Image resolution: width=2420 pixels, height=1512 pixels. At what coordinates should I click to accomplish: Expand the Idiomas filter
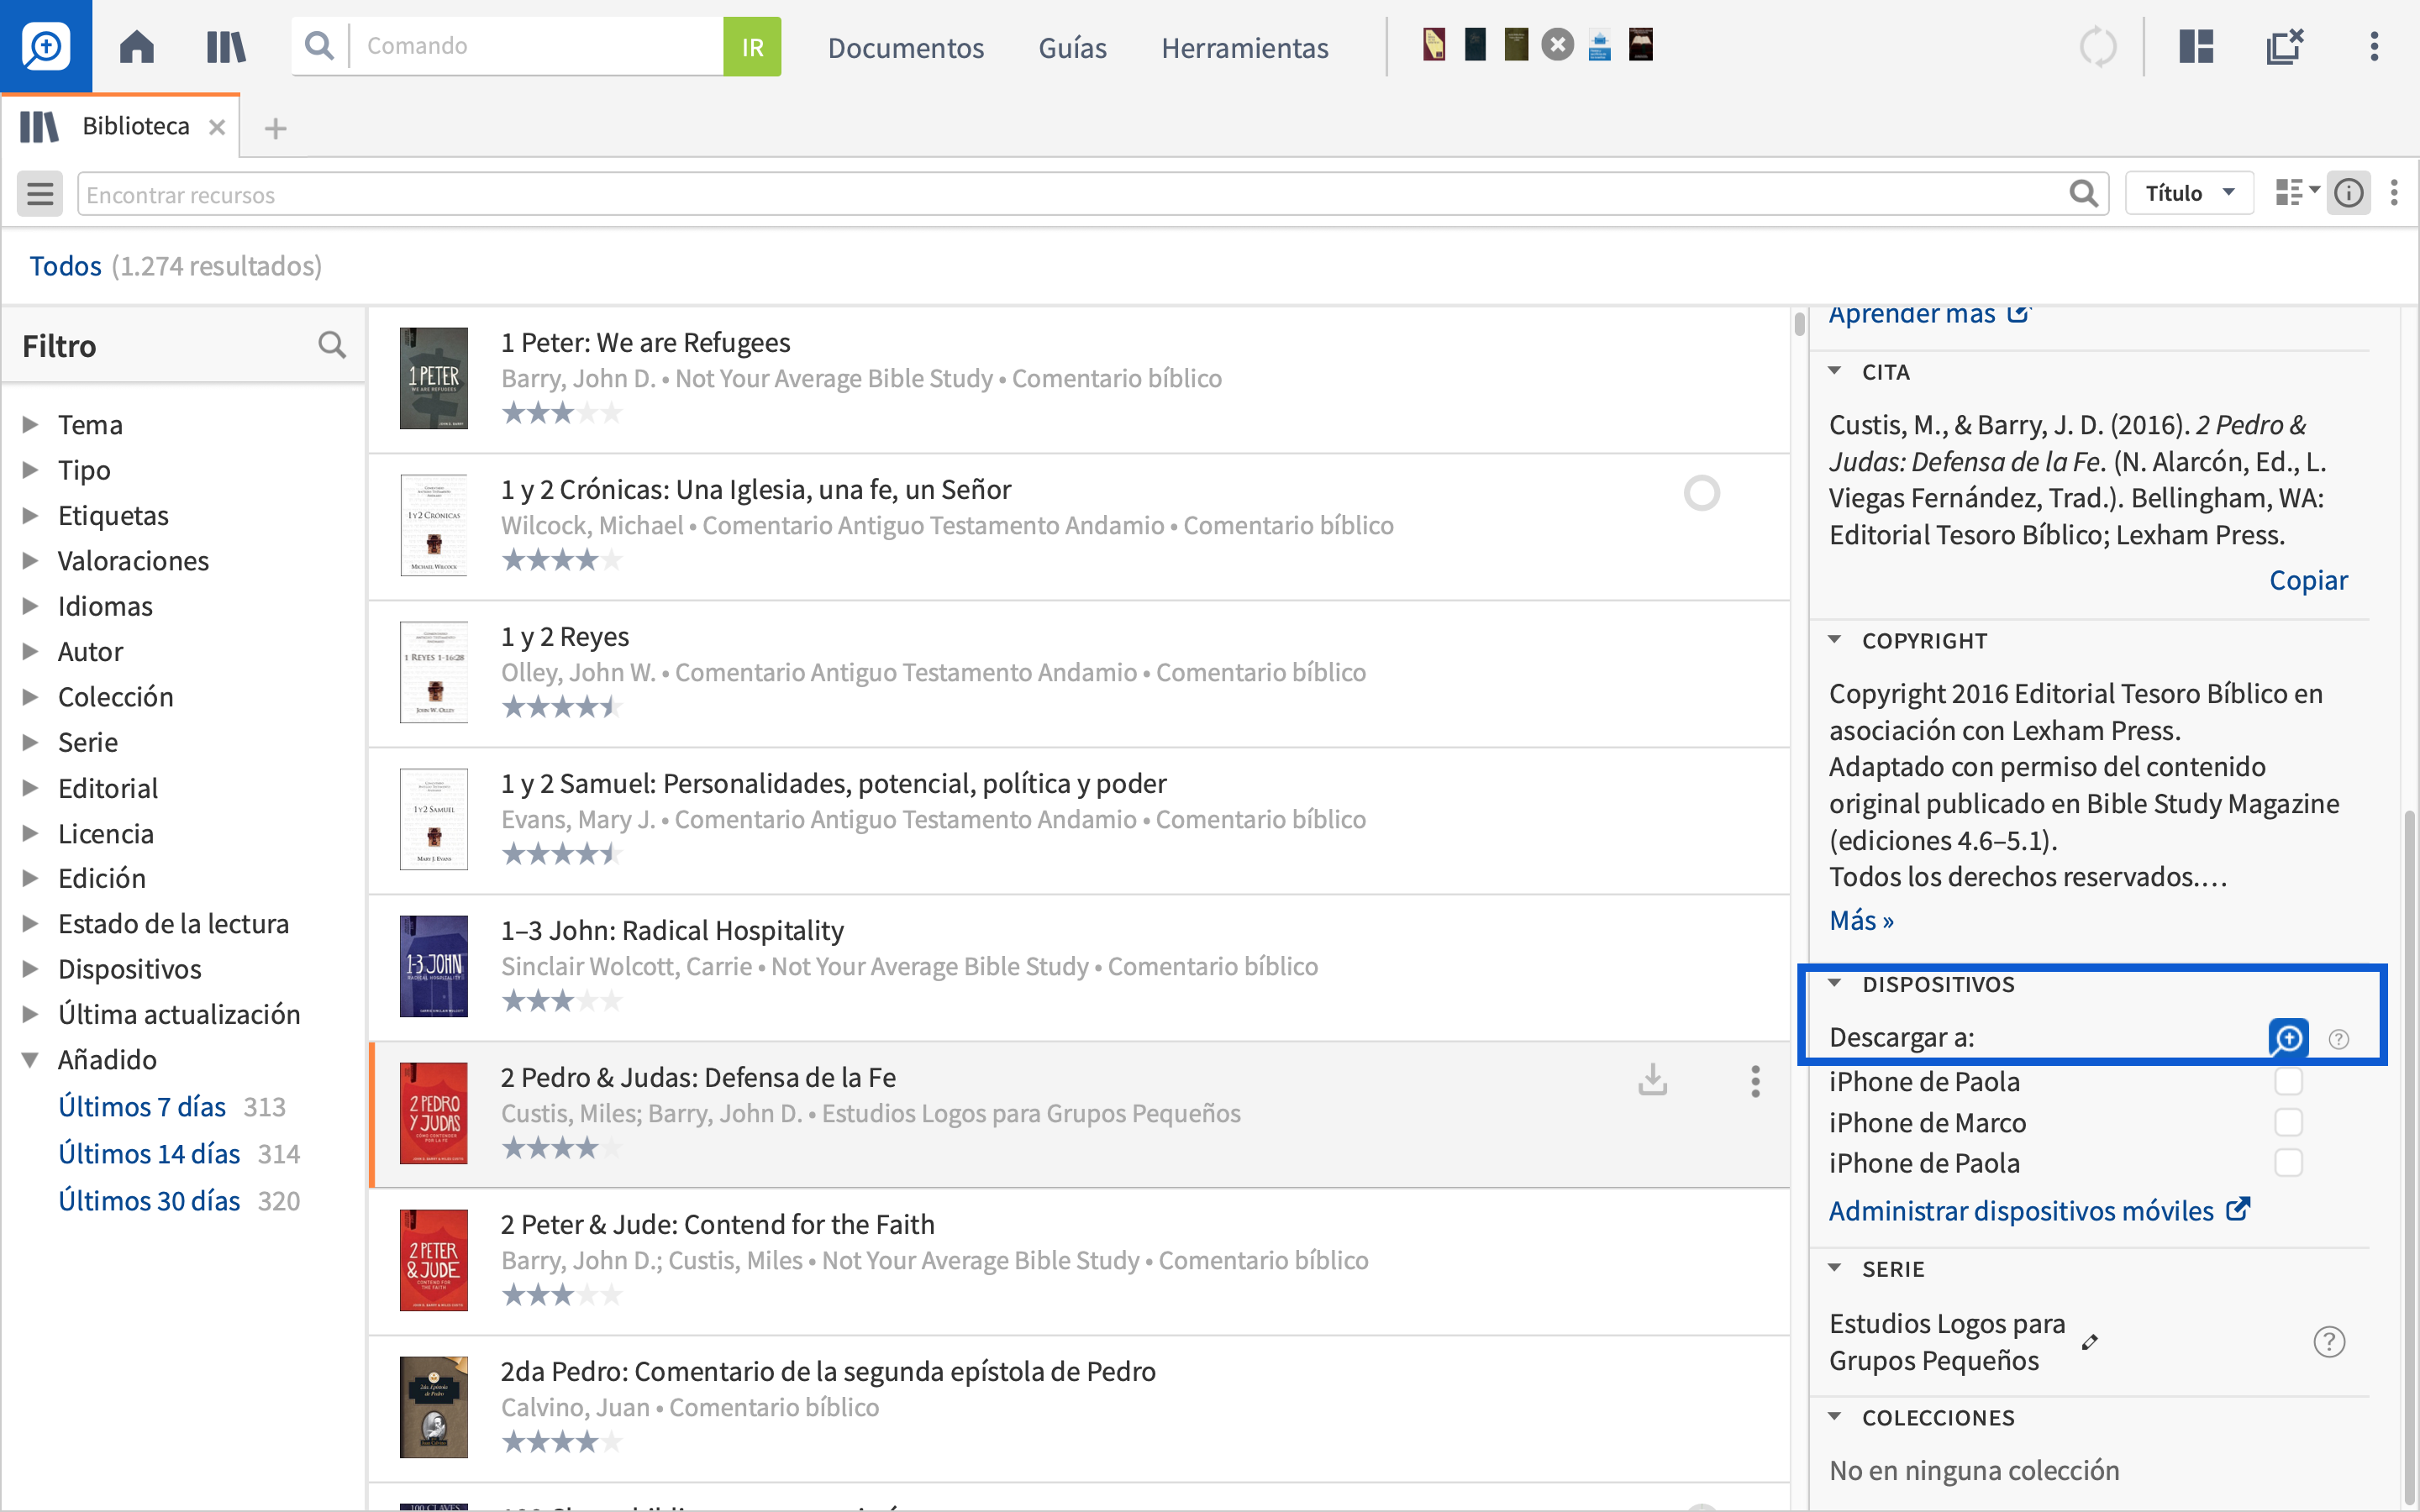[30, 605]
